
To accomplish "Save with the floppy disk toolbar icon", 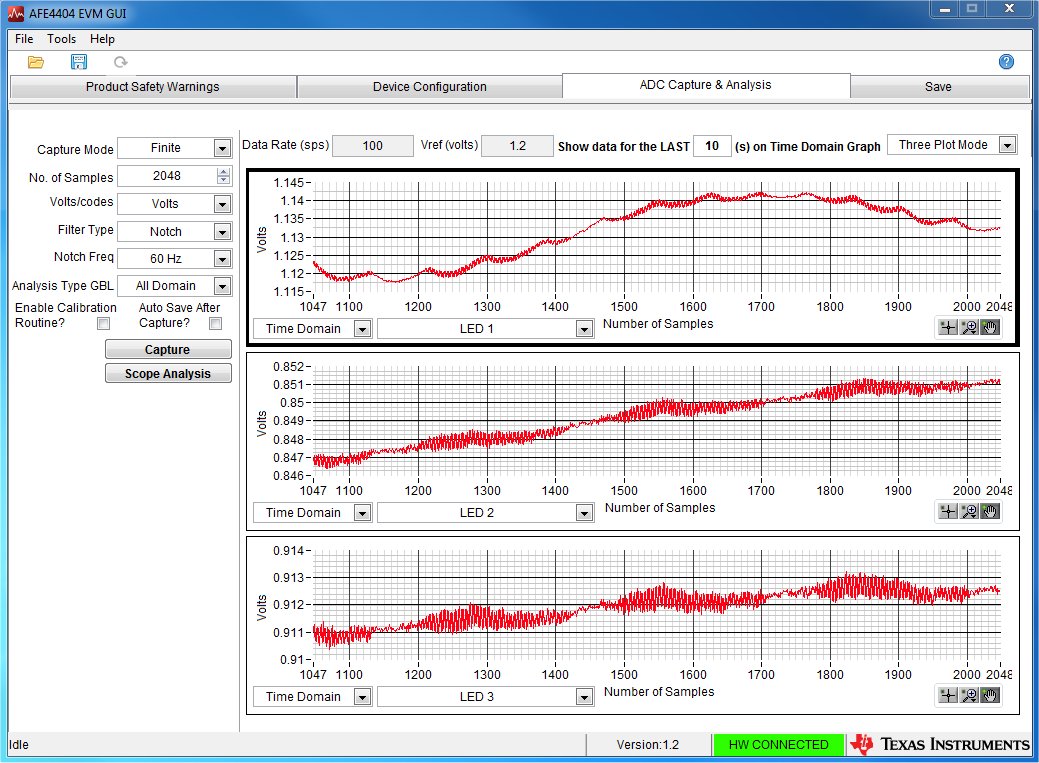I will [x=79, y=62].
